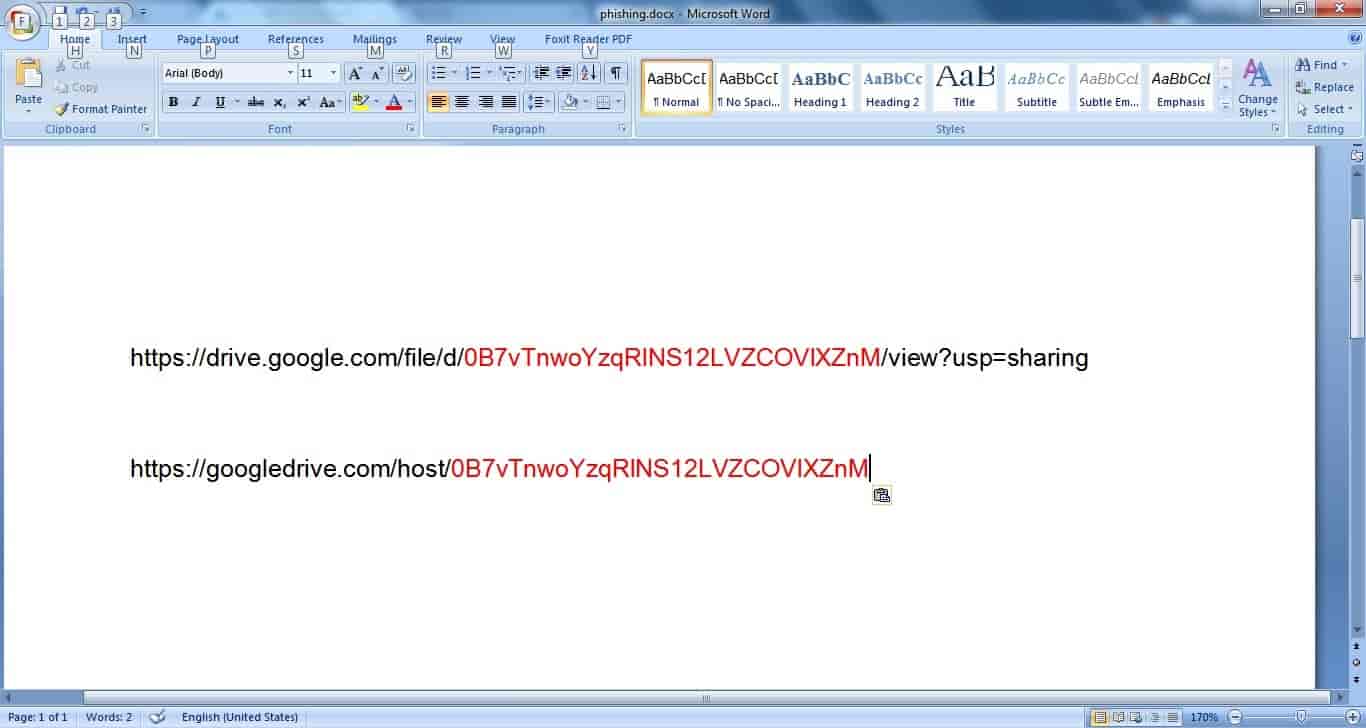Image resolution: width=1366 pixels, height=728 pixels.
Task: Click the Numbering list icon
Action: [473, 73]
